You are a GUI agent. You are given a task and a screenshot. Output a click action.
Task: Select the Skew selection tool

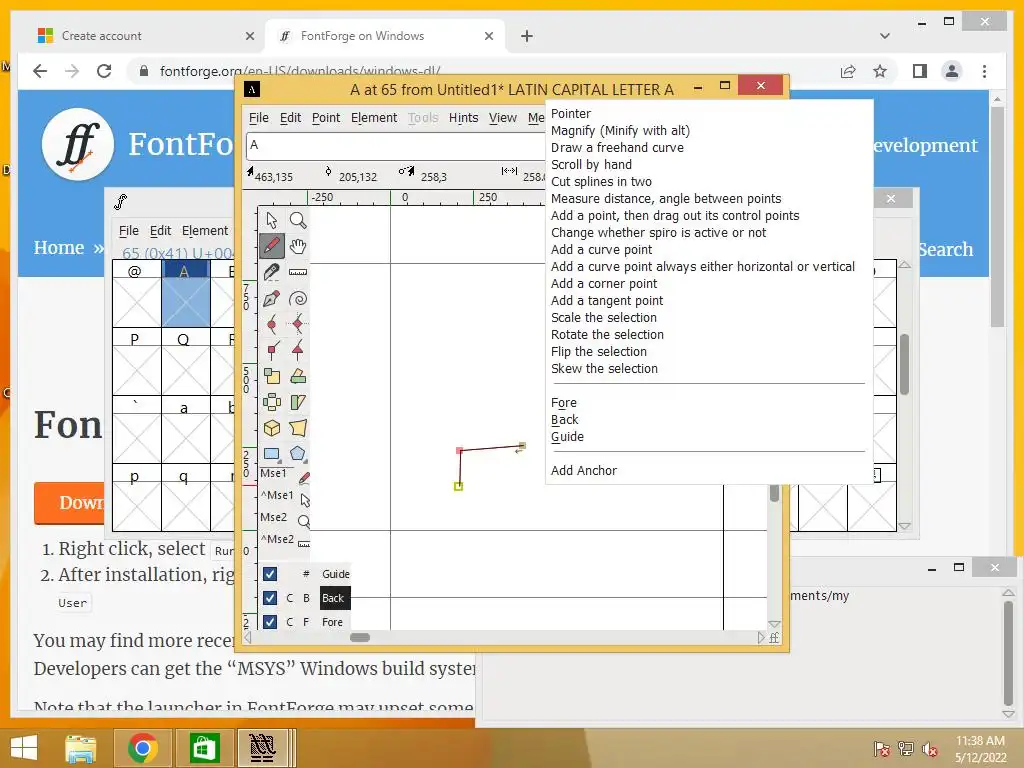tap(298, 402)
